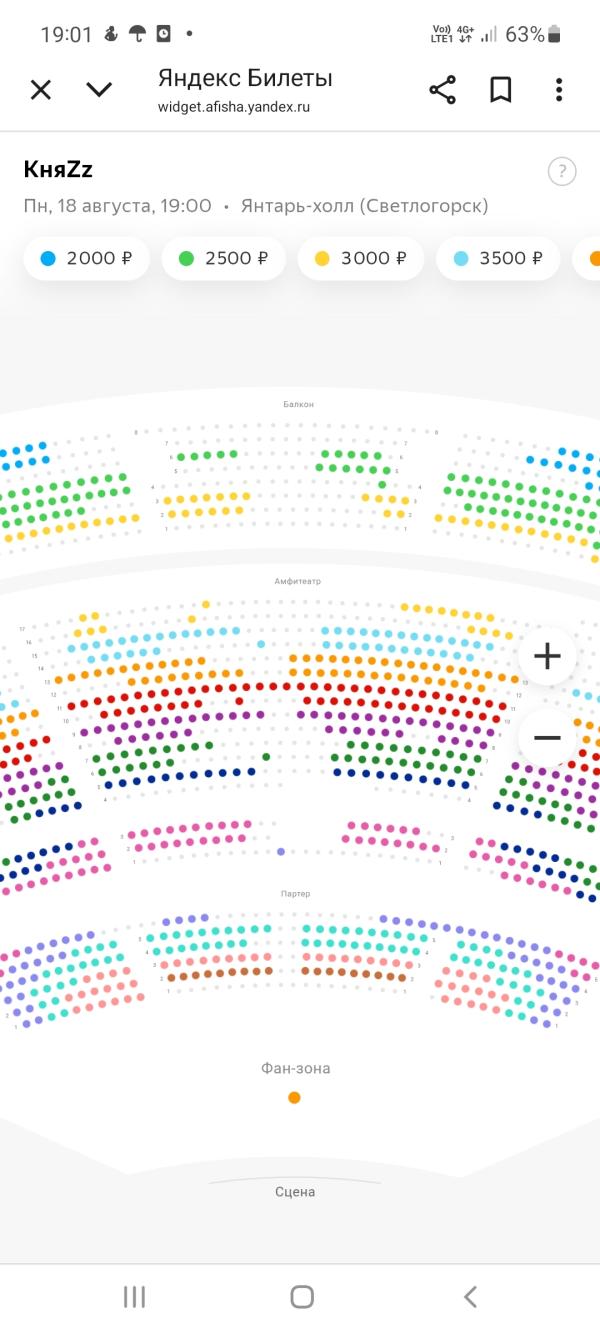
Task: Tap the Фан-зона label
Action: tap(296, 1068)
